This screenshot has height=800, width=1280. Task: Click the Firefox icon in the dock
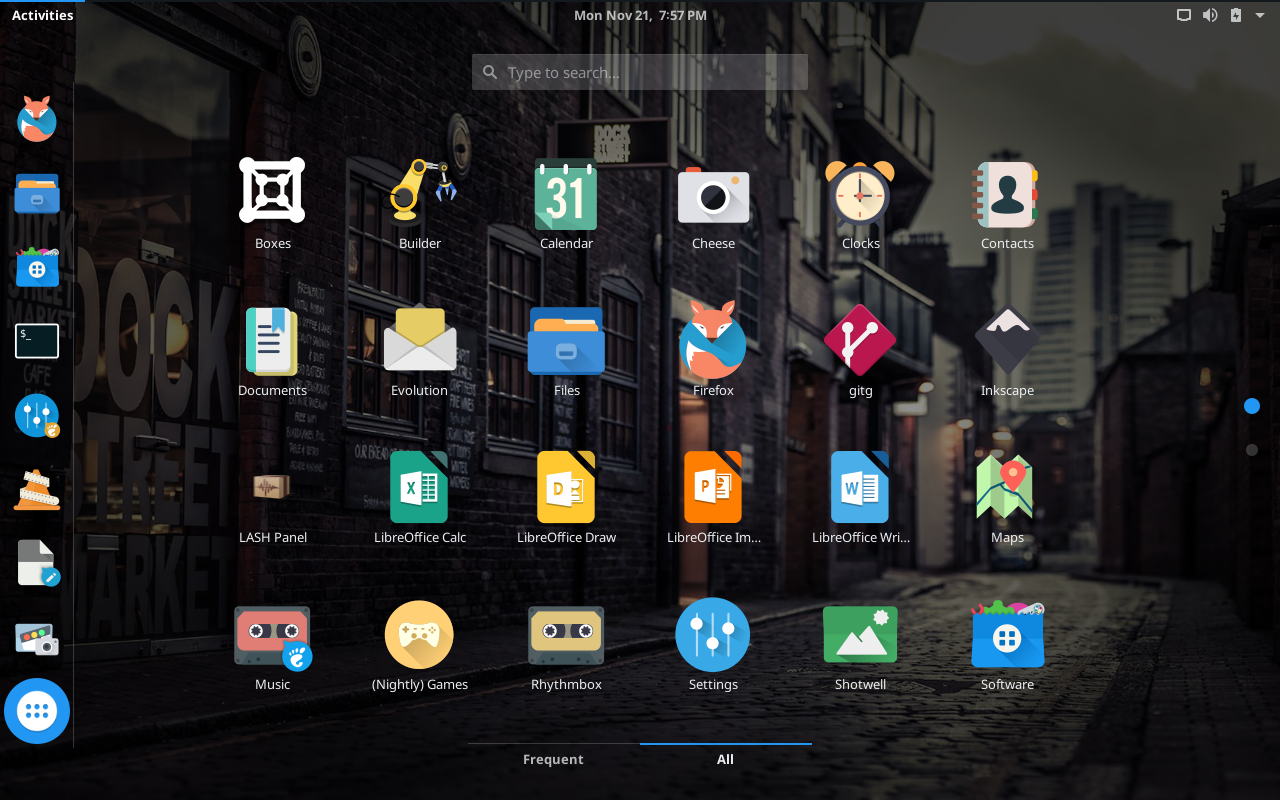37,119
